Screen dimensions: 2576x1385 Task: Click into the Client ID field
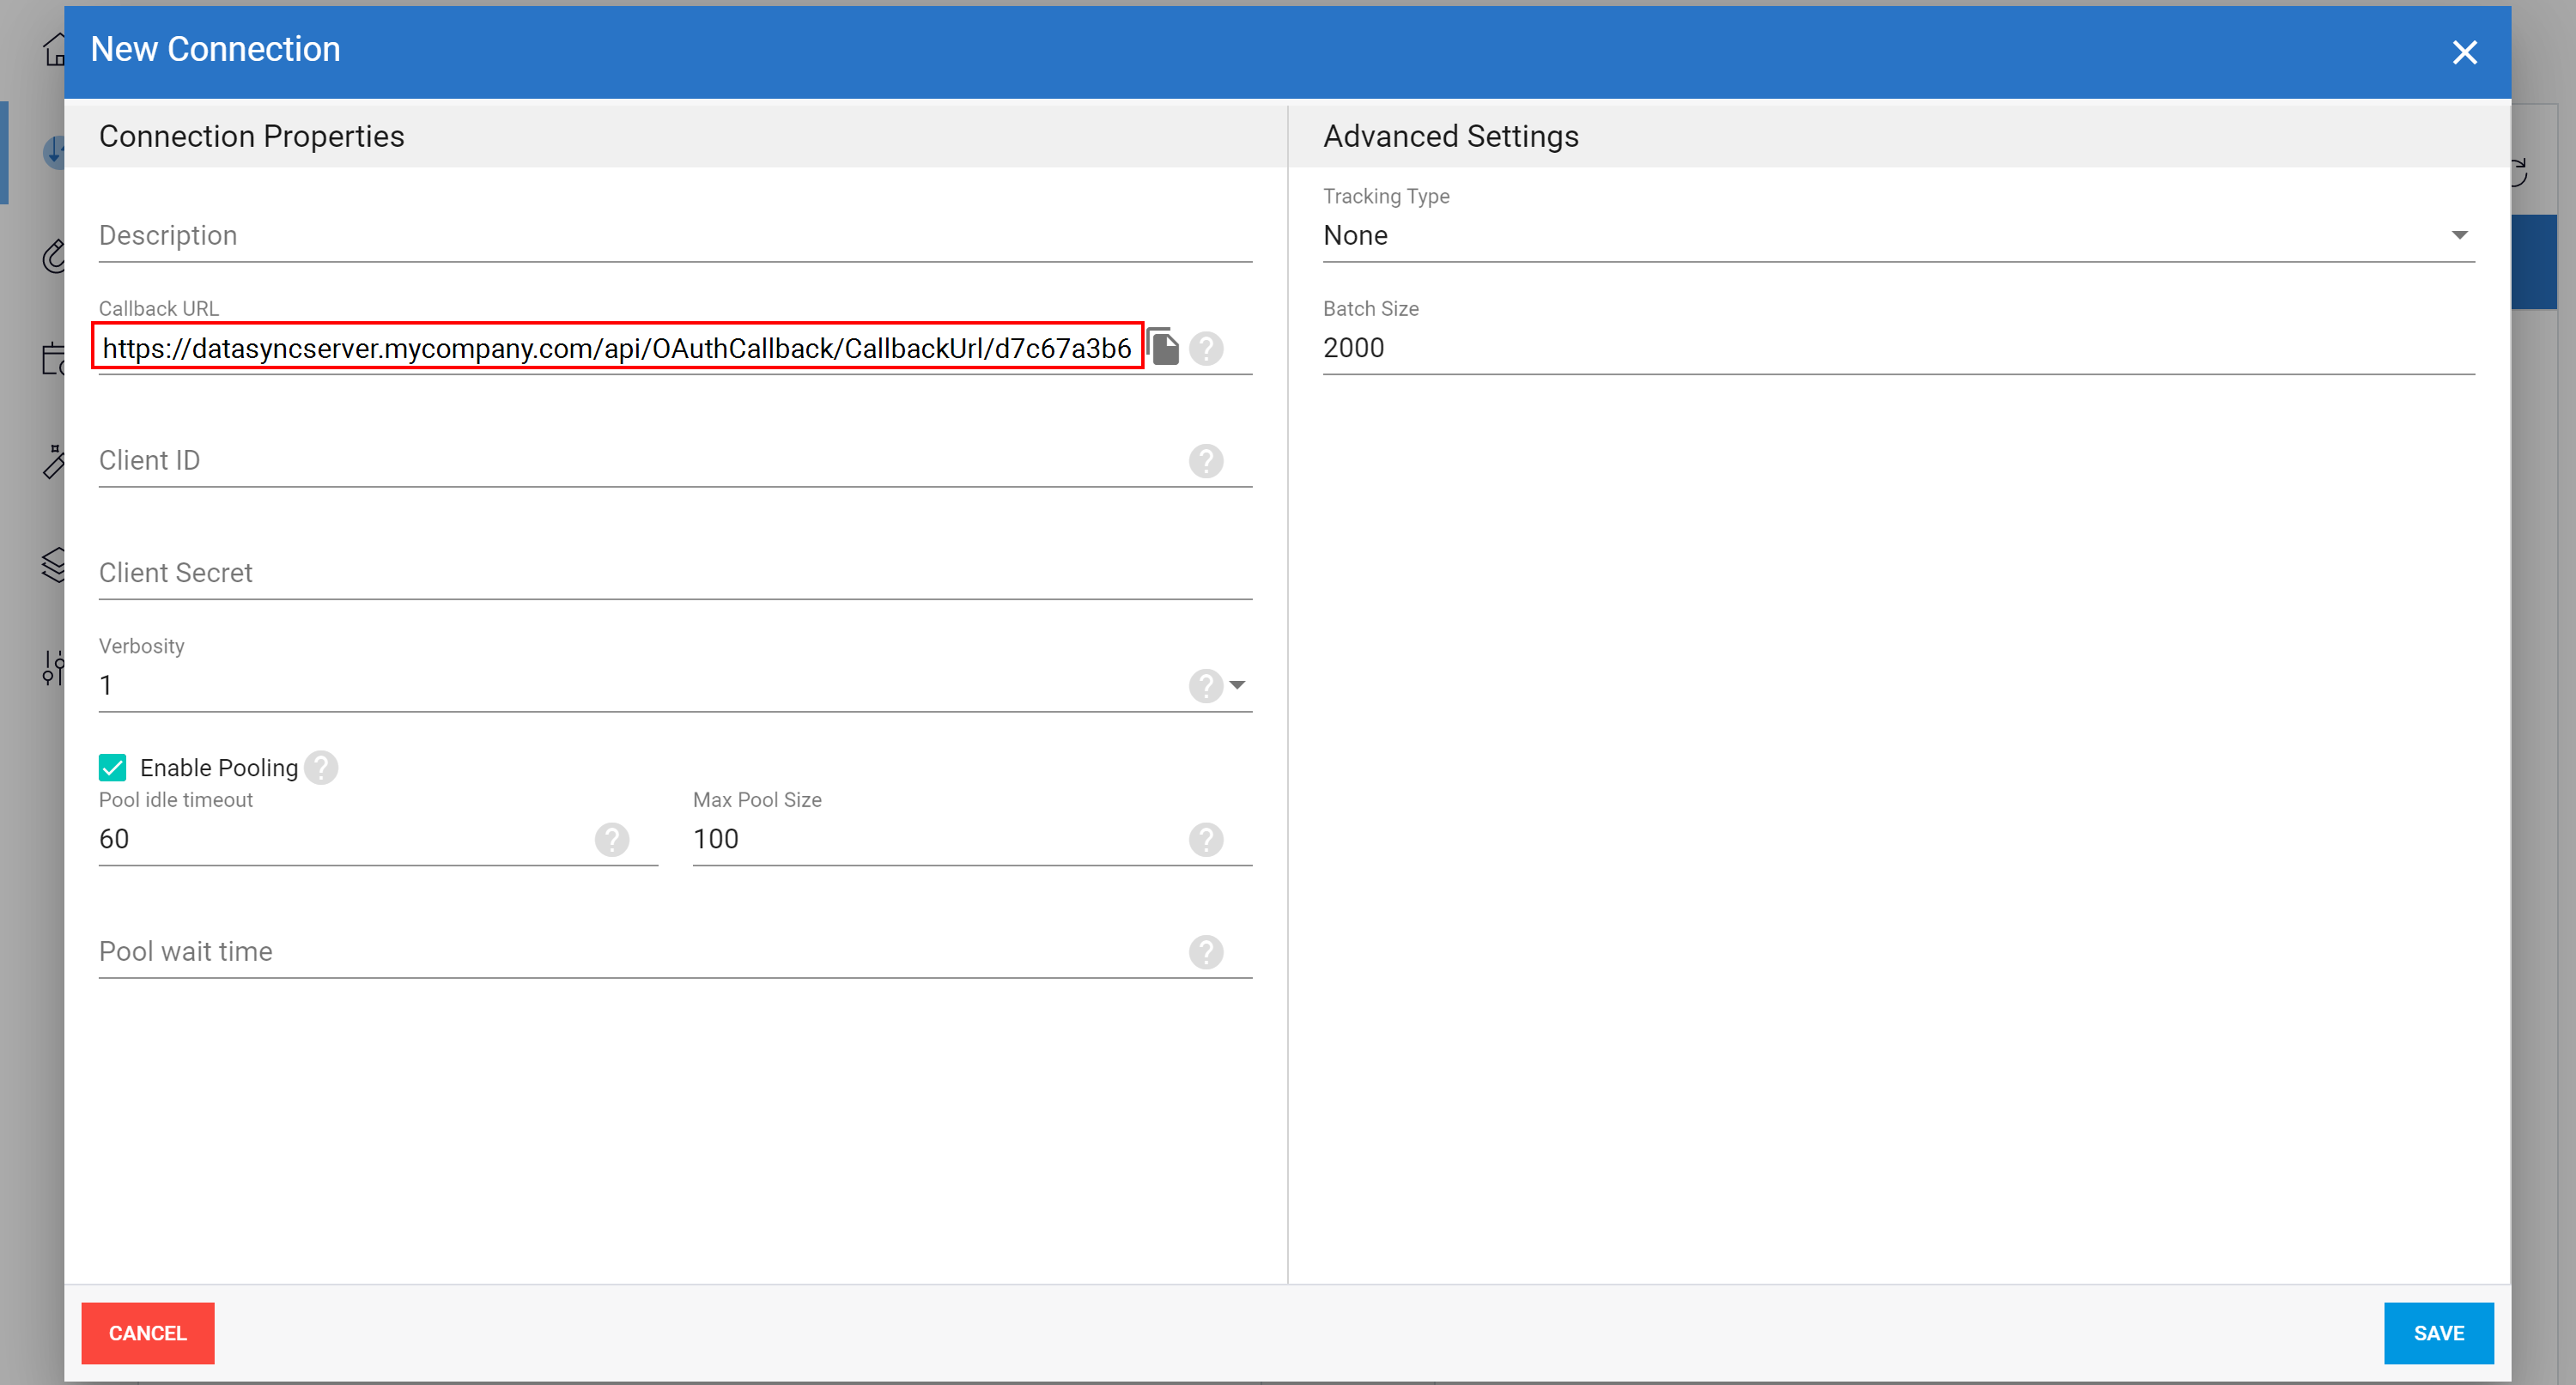pyautogui.click(x=640, y=461)
